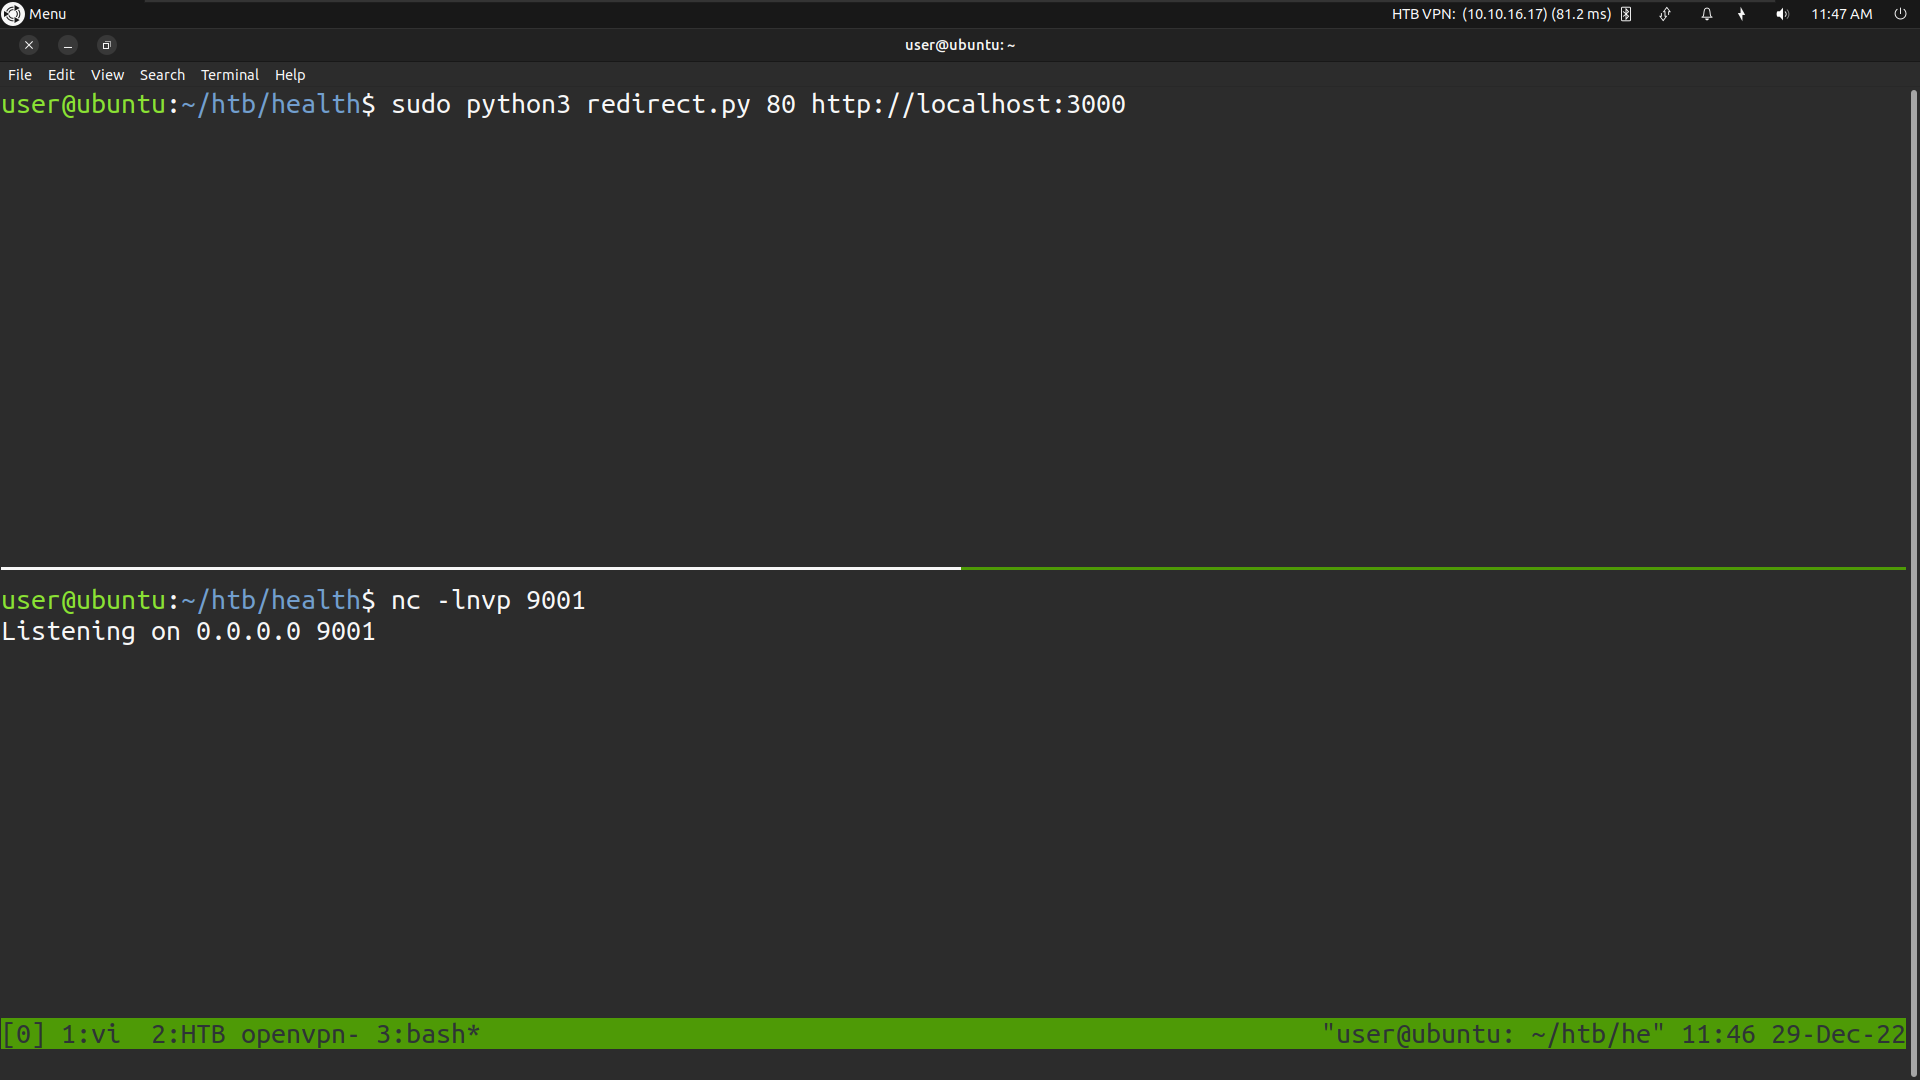Click the network traffic arrows tray icon
Image resolution: width=1920 pixels, height=1080 pixels.
[x=1665, y=14]
